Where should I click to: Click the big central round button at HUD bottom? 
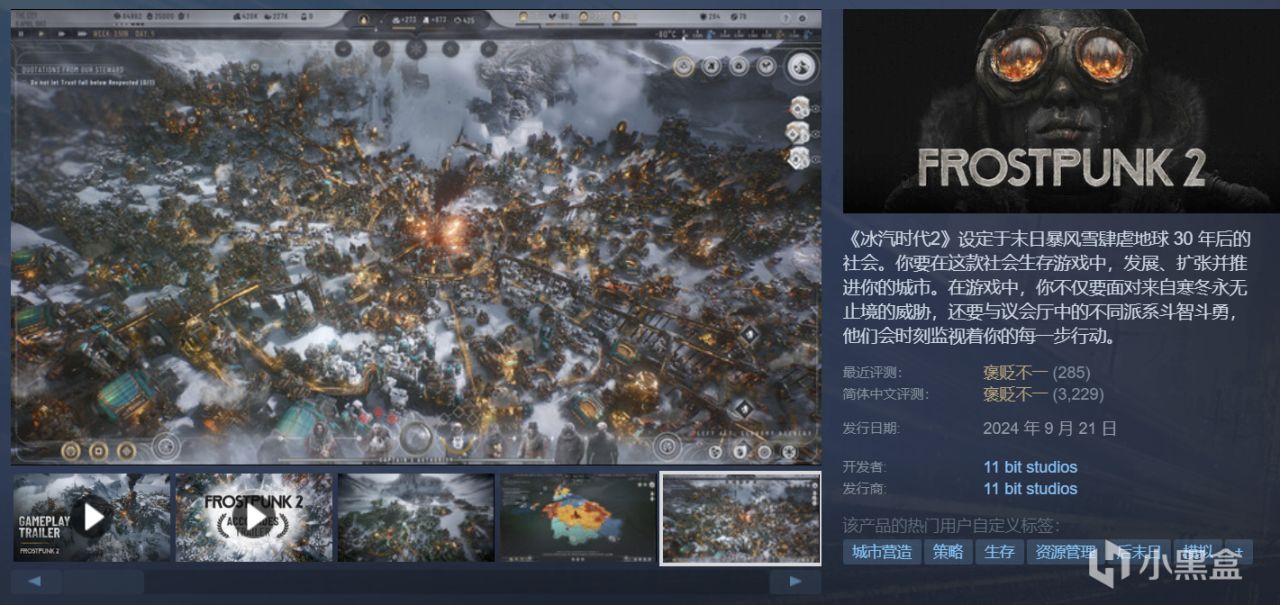tap(416, 438)
